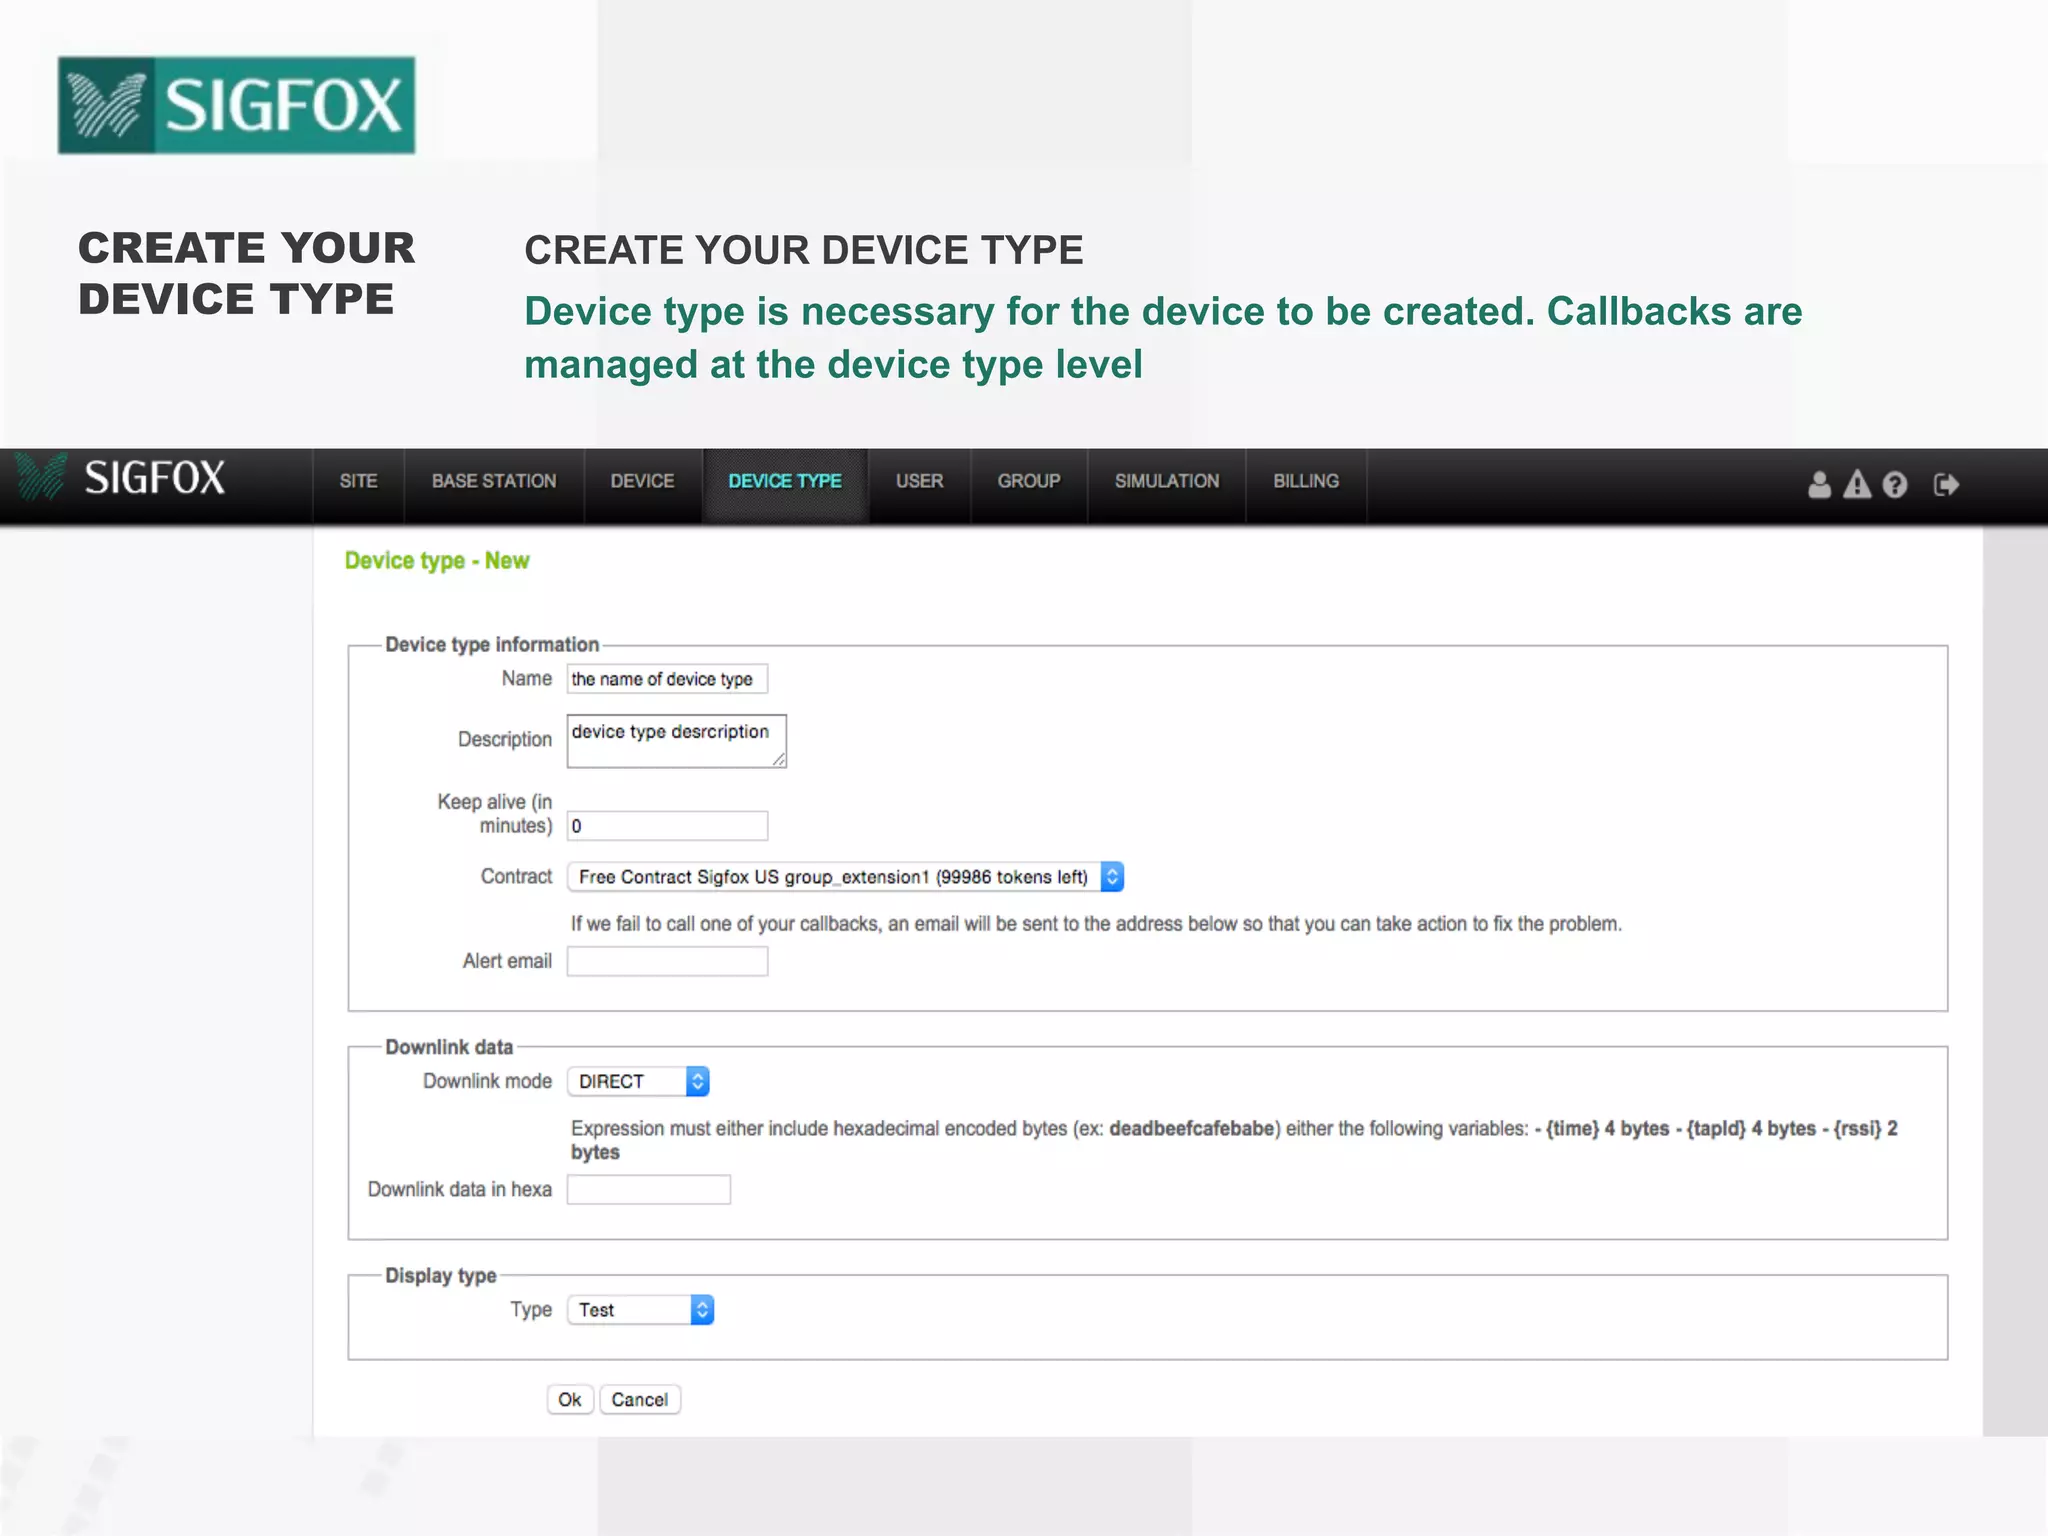Click the Cancel button

640,1399
